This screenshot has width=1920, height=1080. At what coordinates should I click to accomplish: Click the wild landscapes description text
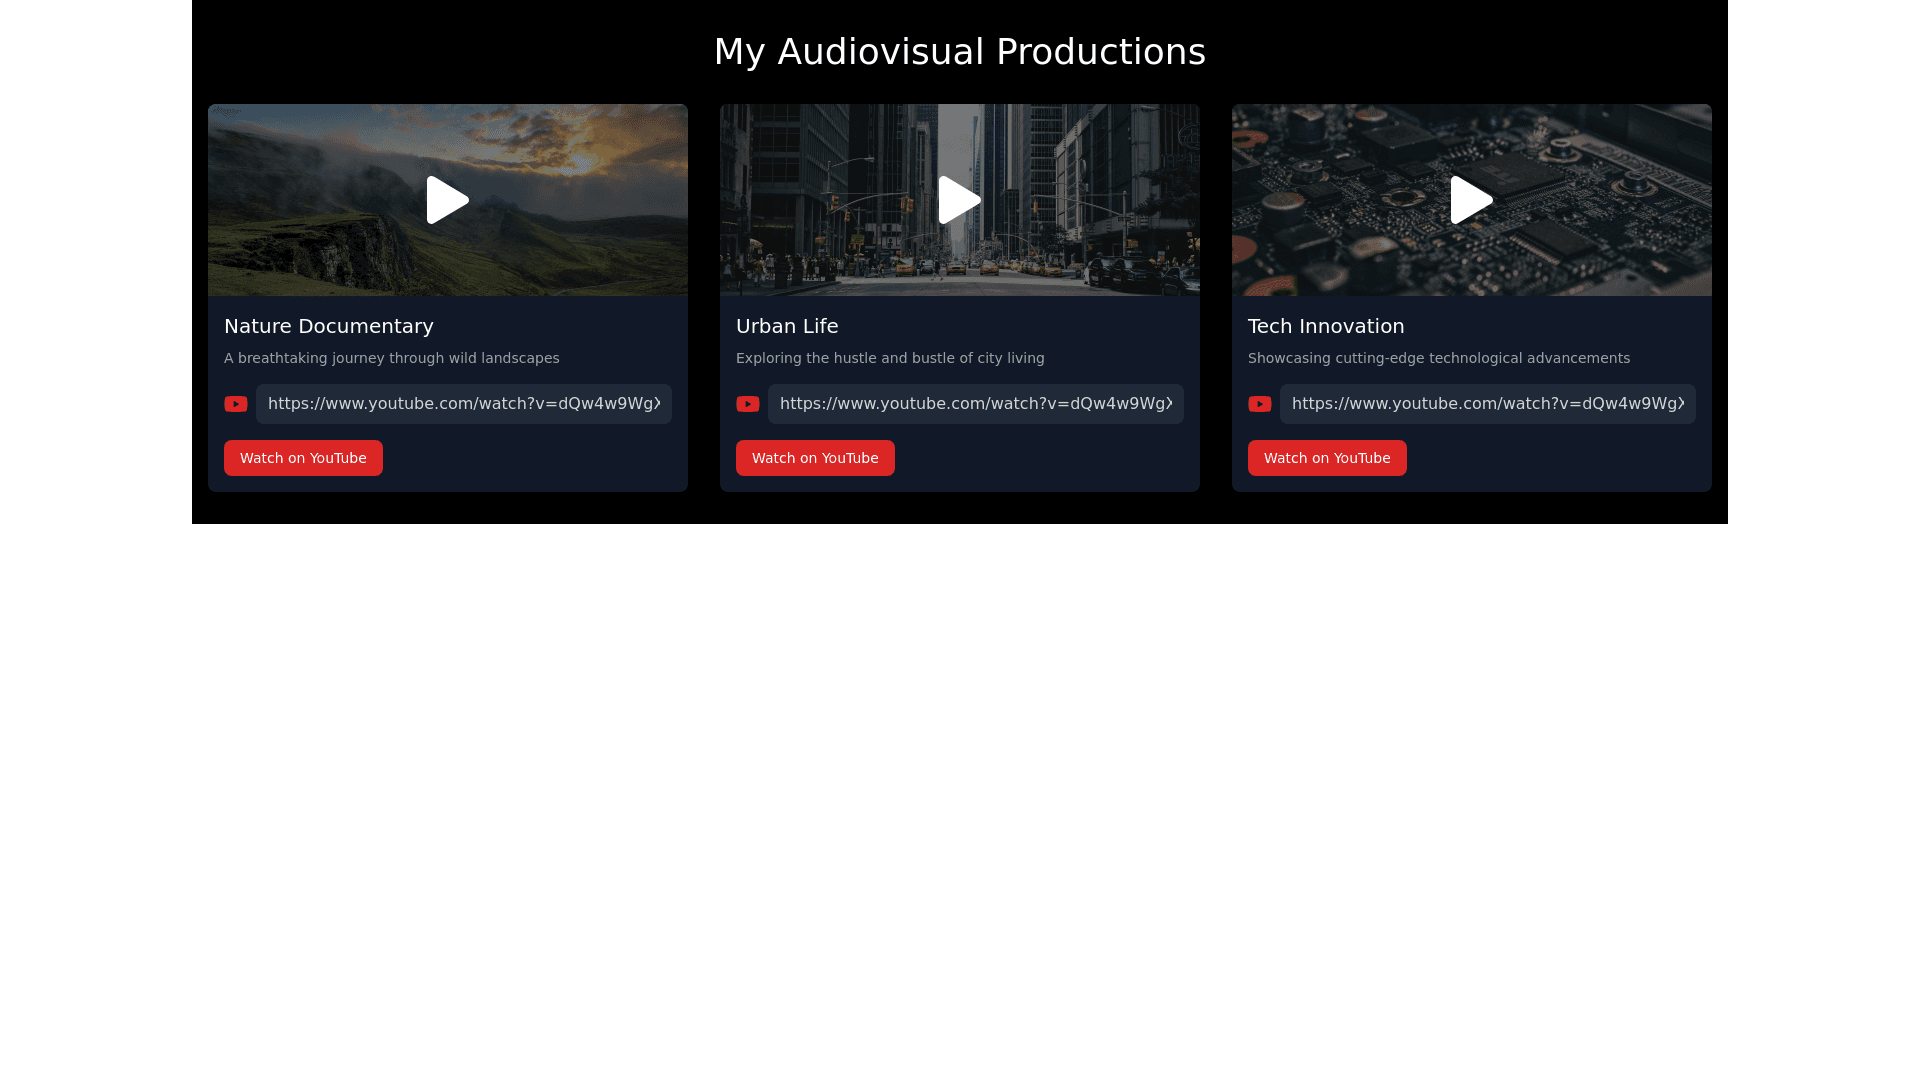tap(392, 358)
